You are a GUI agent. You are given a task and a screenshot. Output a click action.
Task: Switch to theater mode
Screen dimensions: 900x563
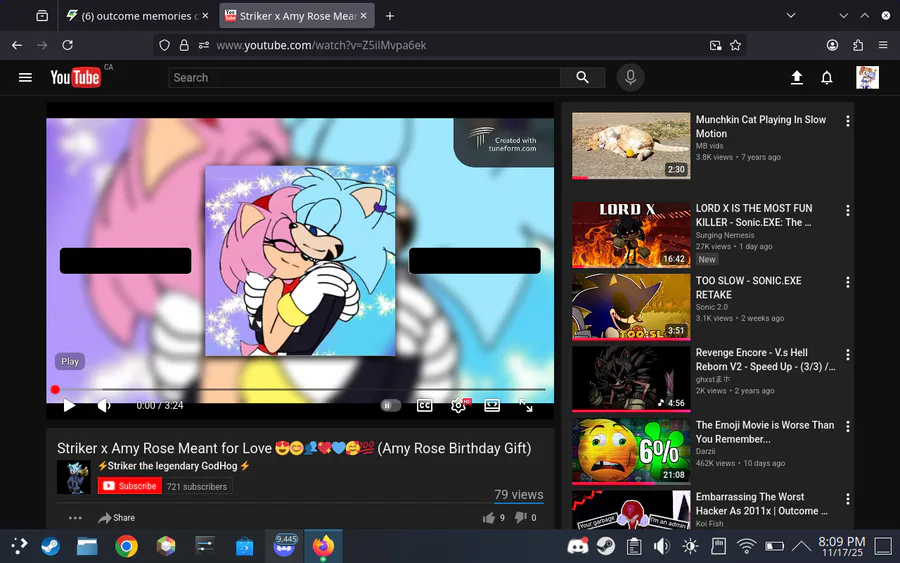[x=492, y=405]
